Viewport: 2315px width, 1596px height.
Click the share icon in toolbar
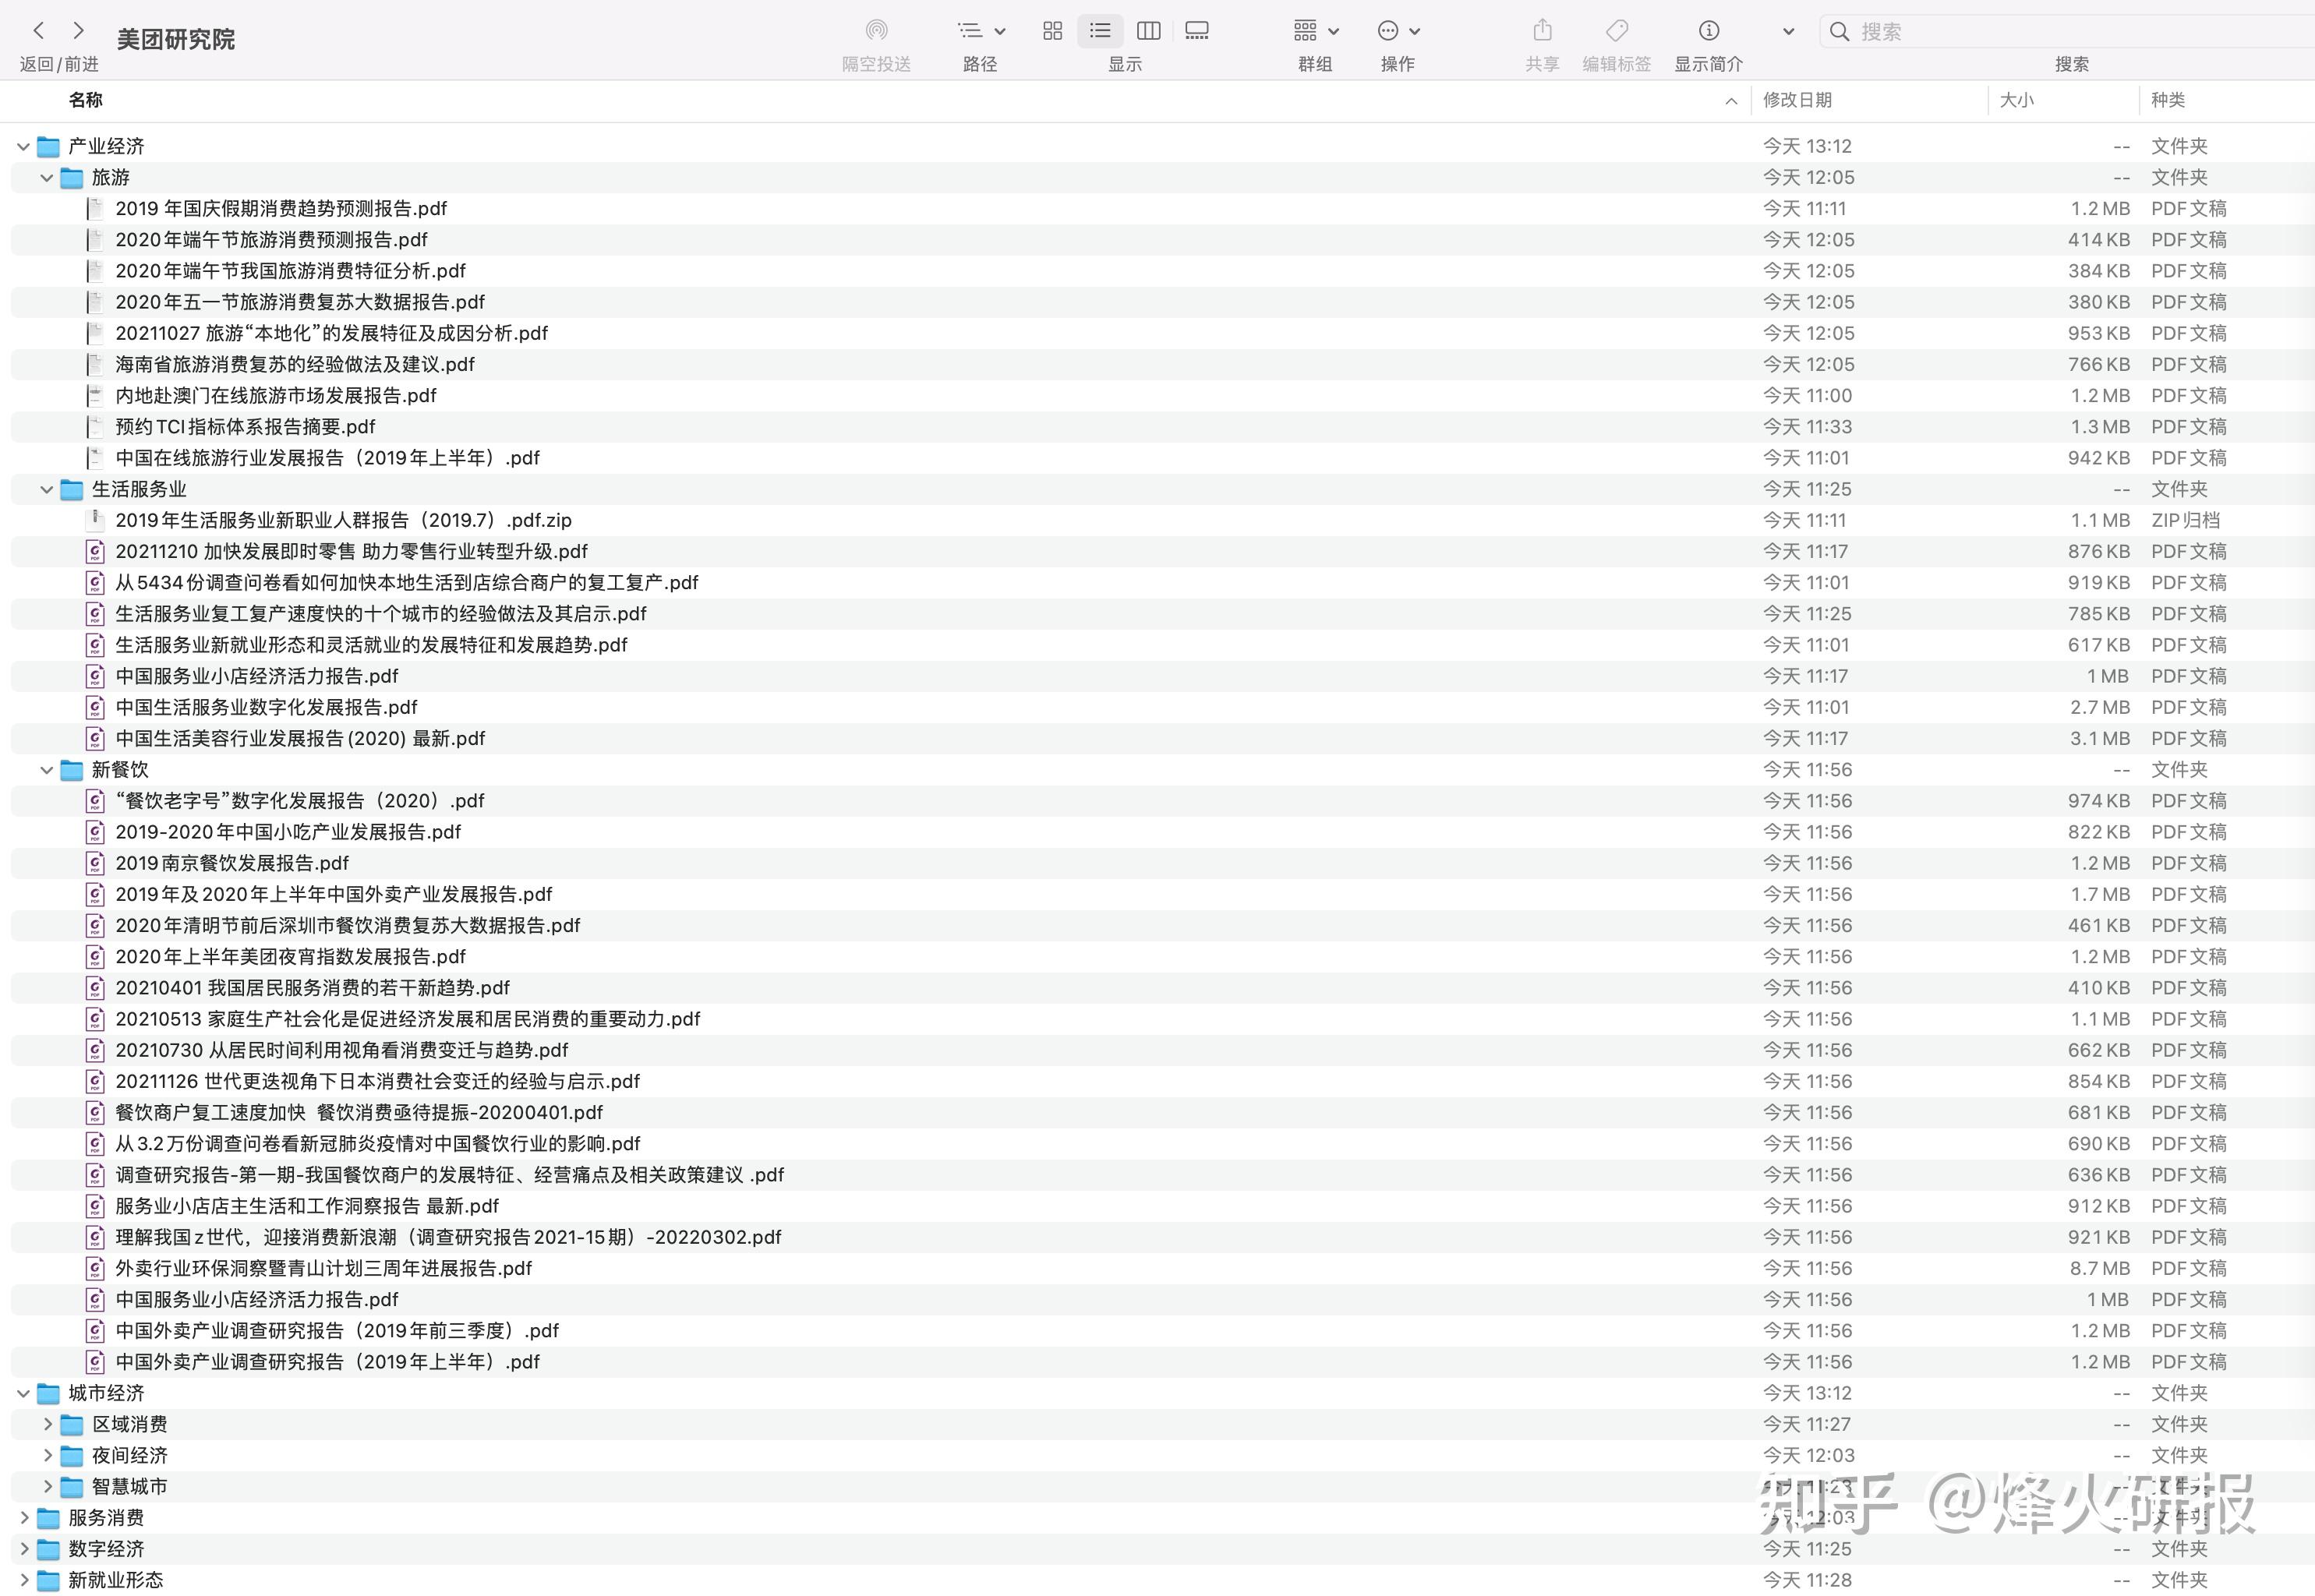point(1542,31)
